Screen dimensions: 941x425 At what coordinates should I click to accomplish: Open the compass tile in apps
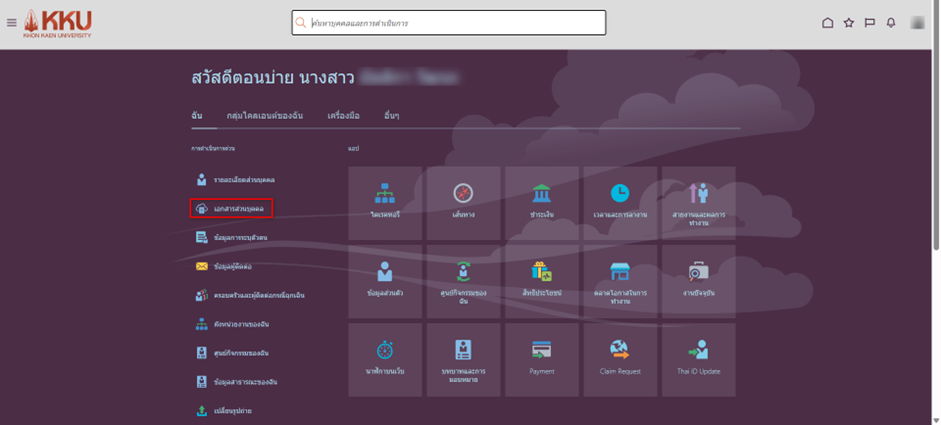[462, 203]
